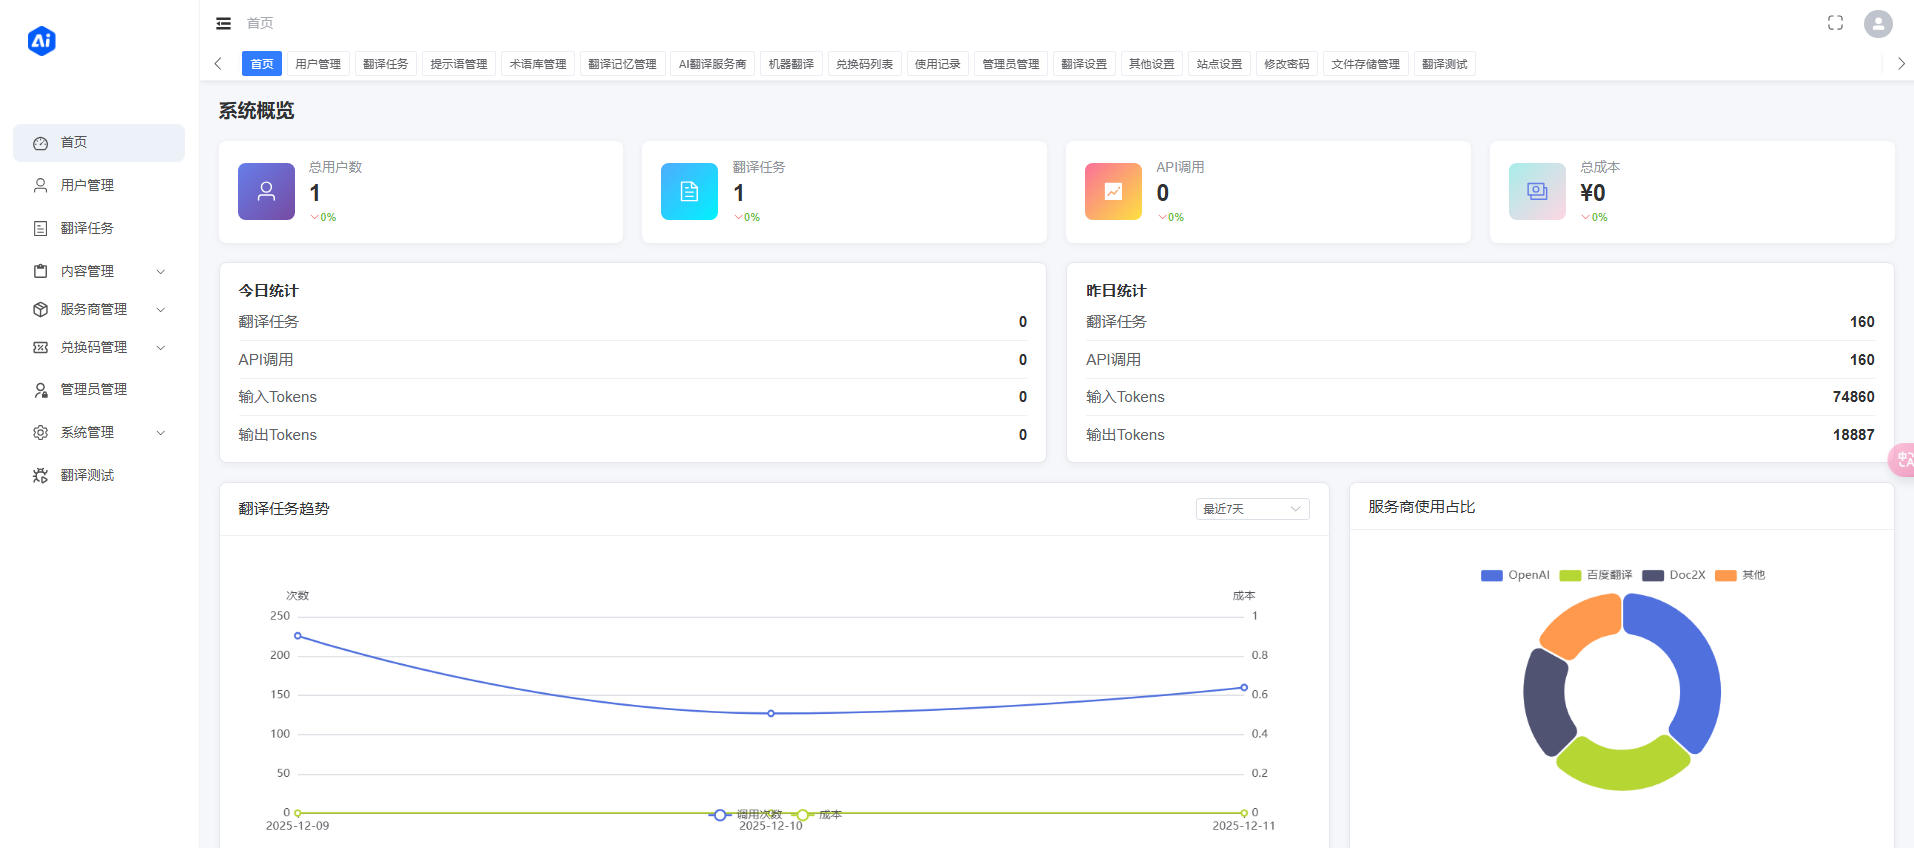Toggle 百度翻译 legend series visibility
This screenshot has height=848, width=1914.
(x=1596, y=575)
